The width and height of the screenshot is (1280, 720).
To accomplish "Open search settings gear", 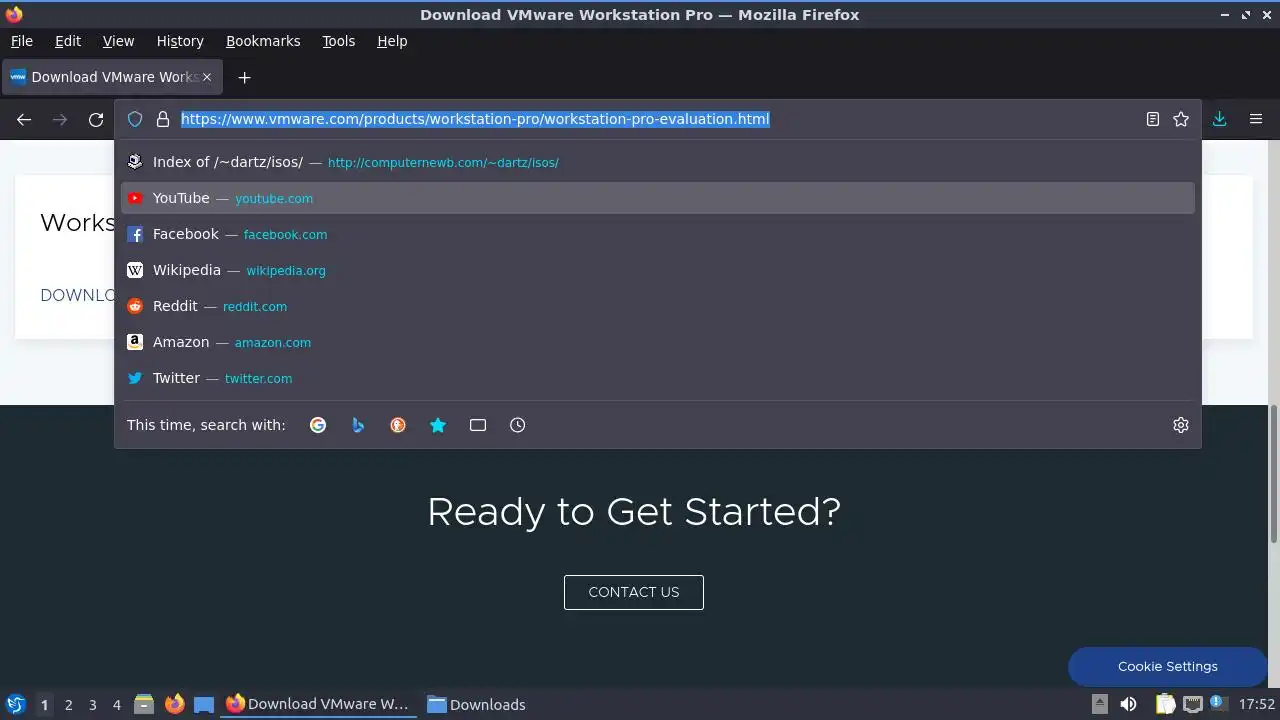I will tap(1181, 425).
